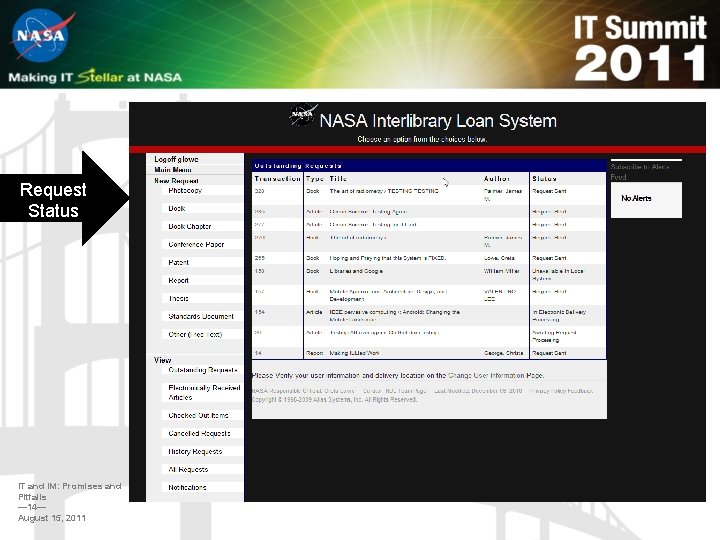Click author 'William Miller' cell
Image resolution: width=720 pixels, height=540 pixels.
pyautogui.click(x=501, y=271)
